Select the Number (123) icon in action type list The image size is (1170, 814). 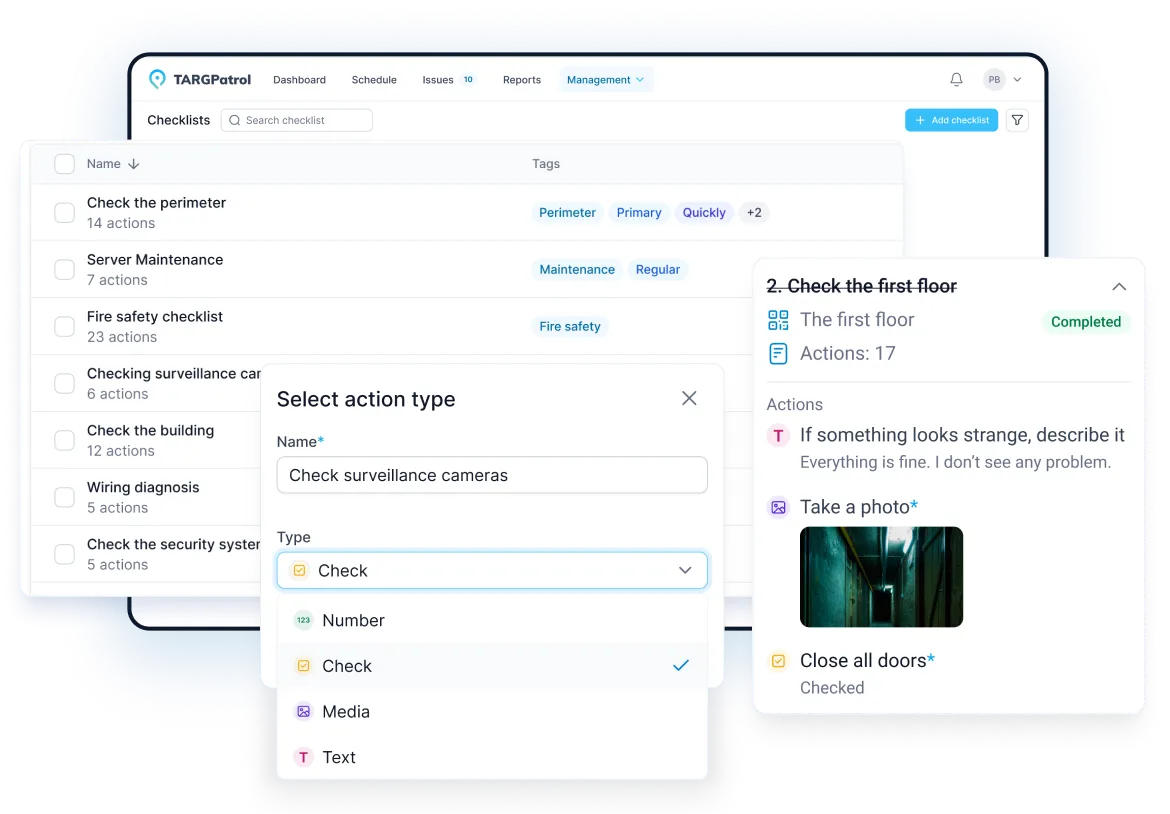coord(303,620)
